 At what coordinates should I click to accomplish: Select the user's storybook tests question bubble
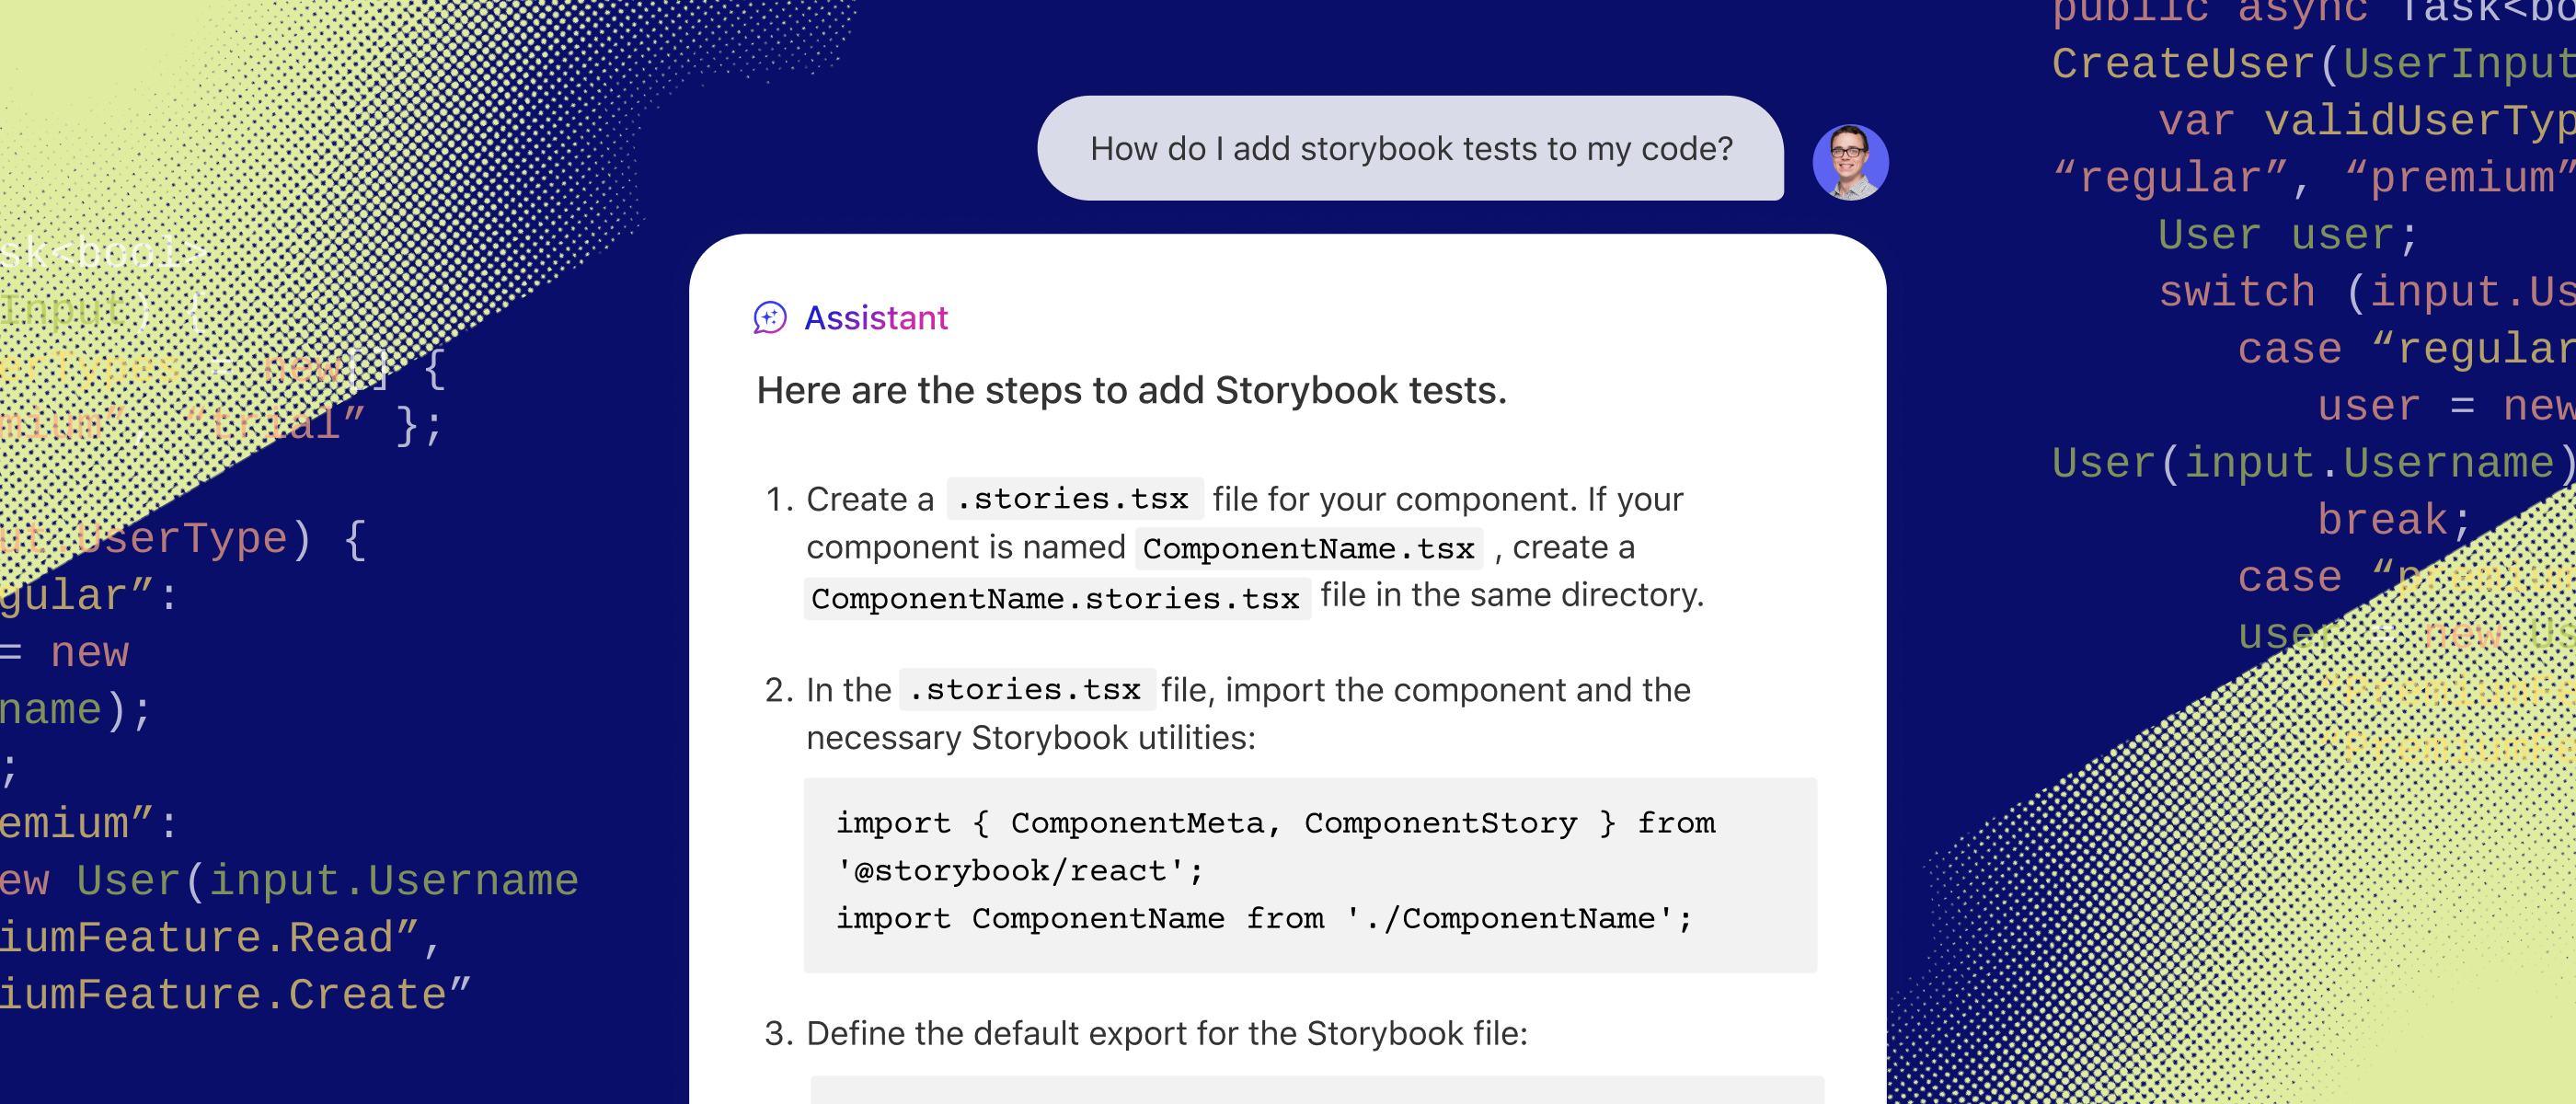point(1410,149)
